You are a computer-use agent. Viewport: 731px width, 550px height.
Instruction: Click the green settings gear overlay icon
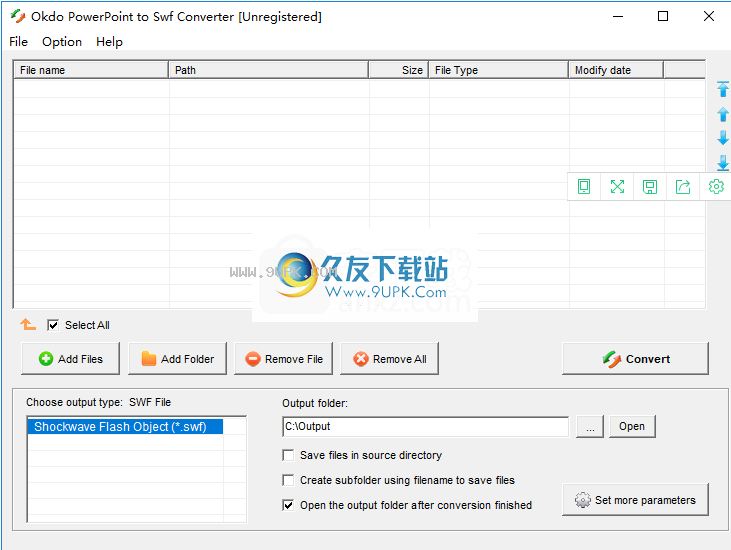716,186
